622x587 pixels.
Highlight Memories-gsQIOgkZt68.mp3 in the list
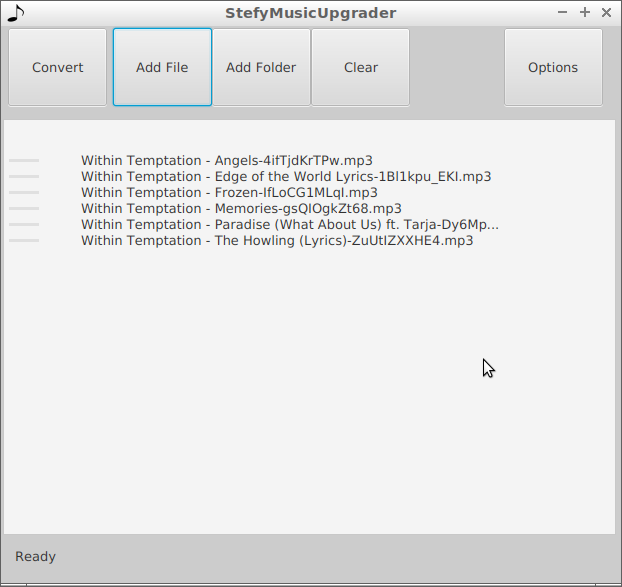(x=241, y=209)
